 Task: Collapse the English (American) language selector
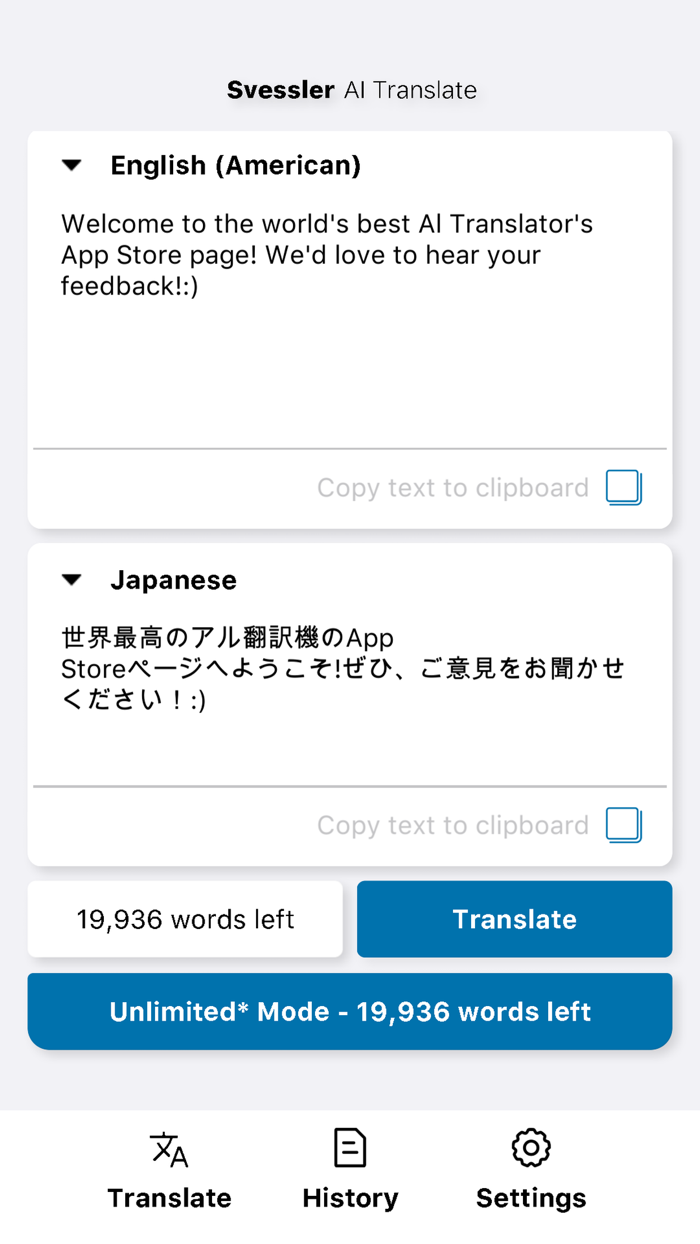[72, 165]
